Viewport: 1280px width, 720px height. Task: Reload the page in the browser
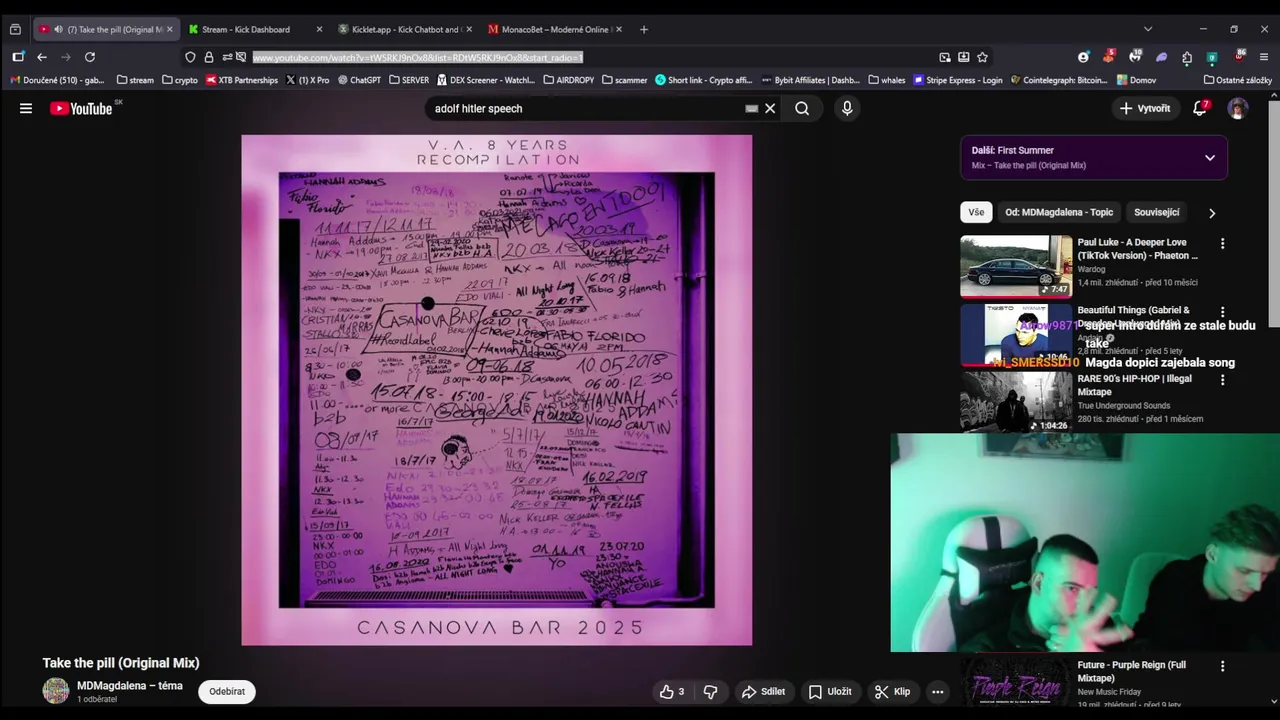90,57
